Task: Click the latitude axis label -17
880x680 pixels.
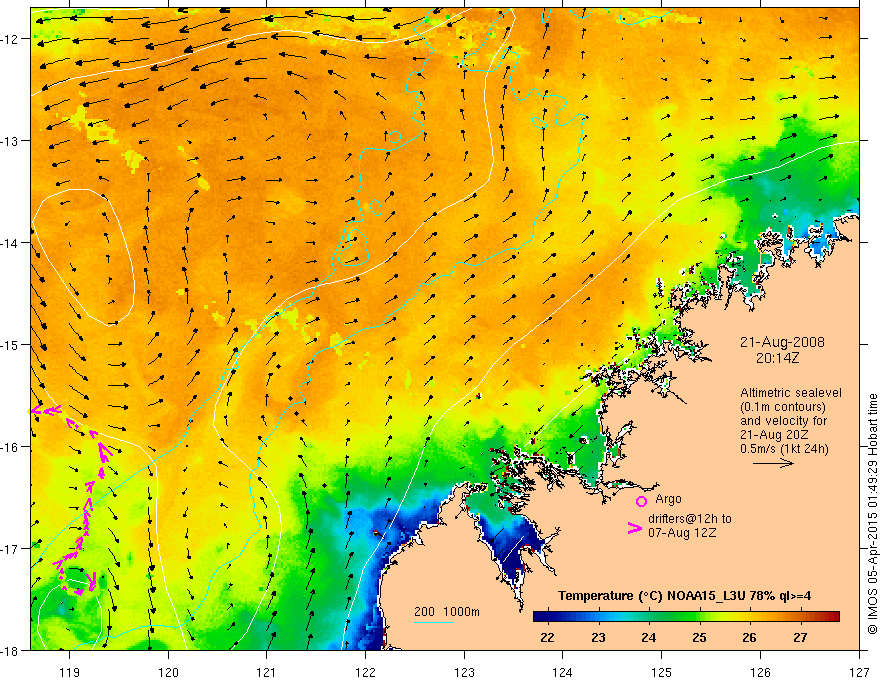Action: pos(11,549)
